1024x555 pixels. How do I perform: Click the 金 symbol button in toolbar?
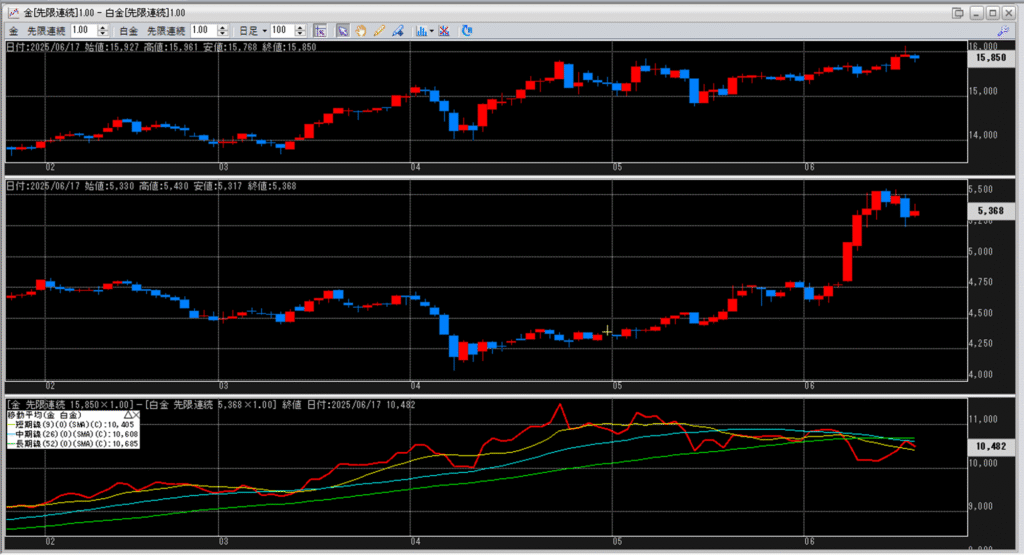coord(14,31)
